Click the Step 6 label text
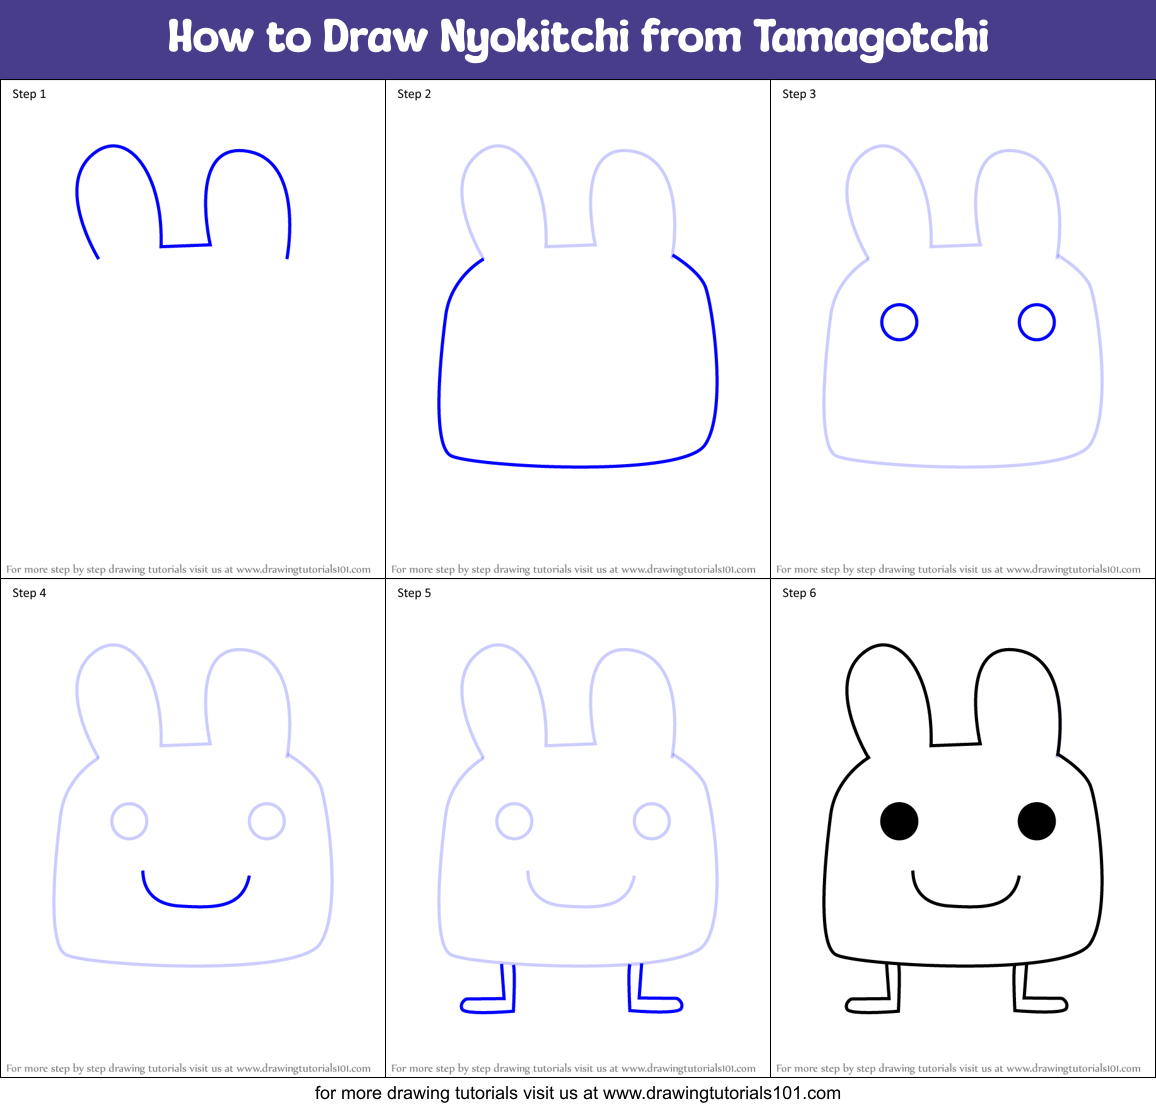 [x=798, y=592]
